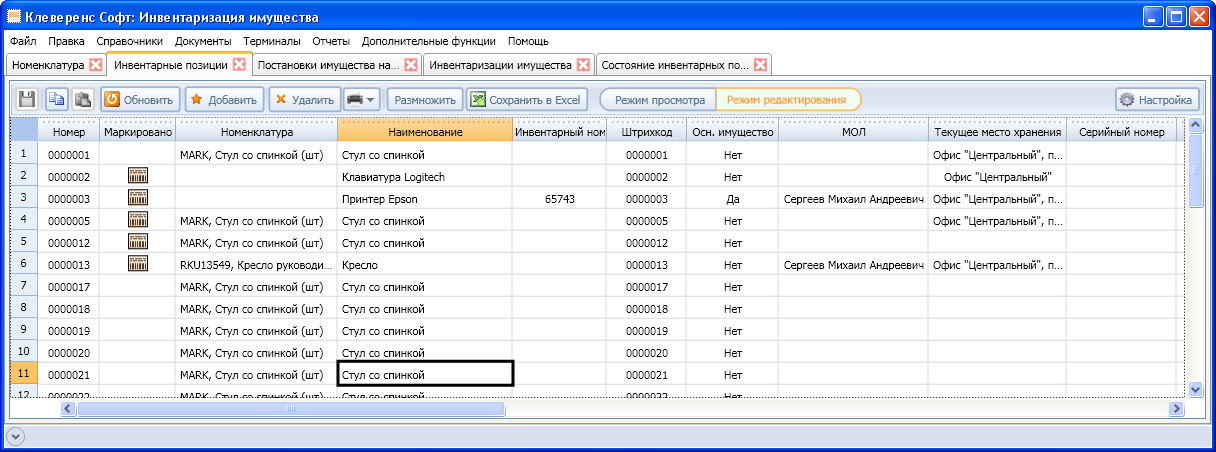The image size is (1216, 452).
Task: Open the Настройка settings gear button
Action: click(x=1157, y=99)
